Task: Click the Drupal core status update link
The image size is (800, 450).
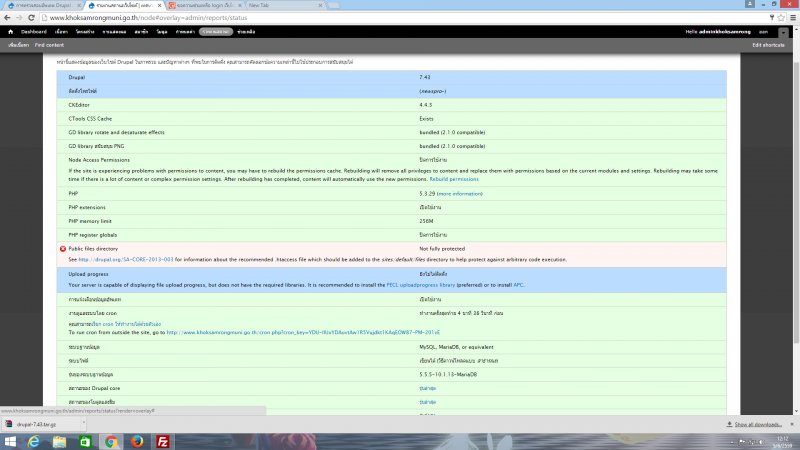Action: [428, 388]
